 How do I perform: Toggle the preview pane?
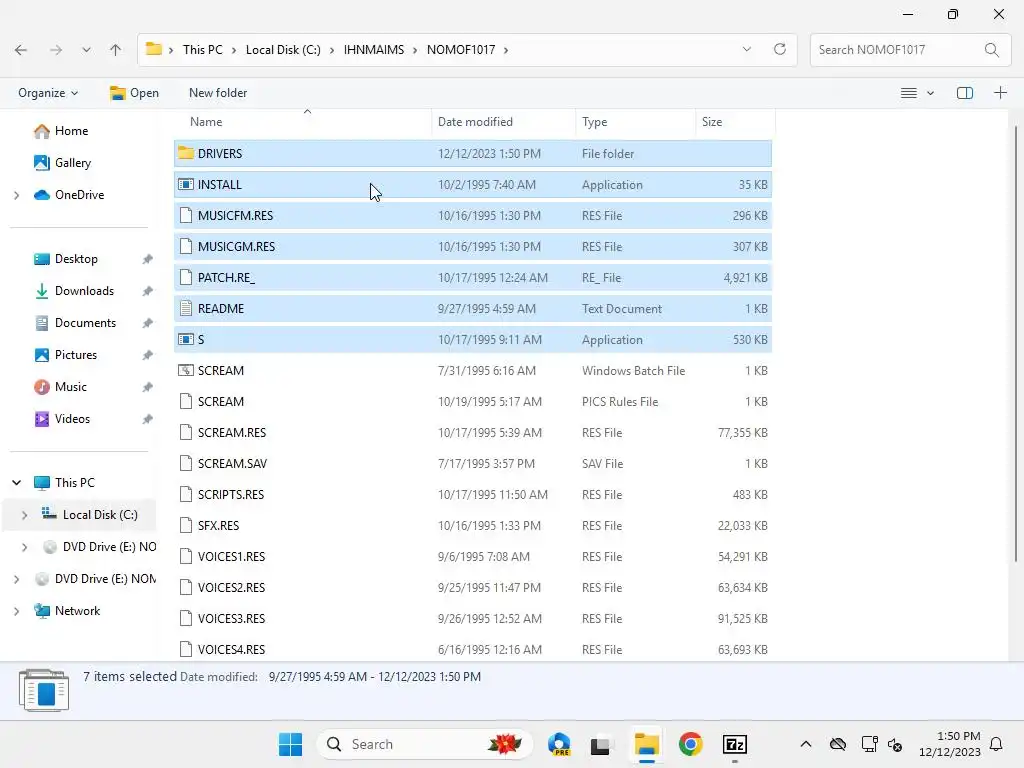point(965,93)
